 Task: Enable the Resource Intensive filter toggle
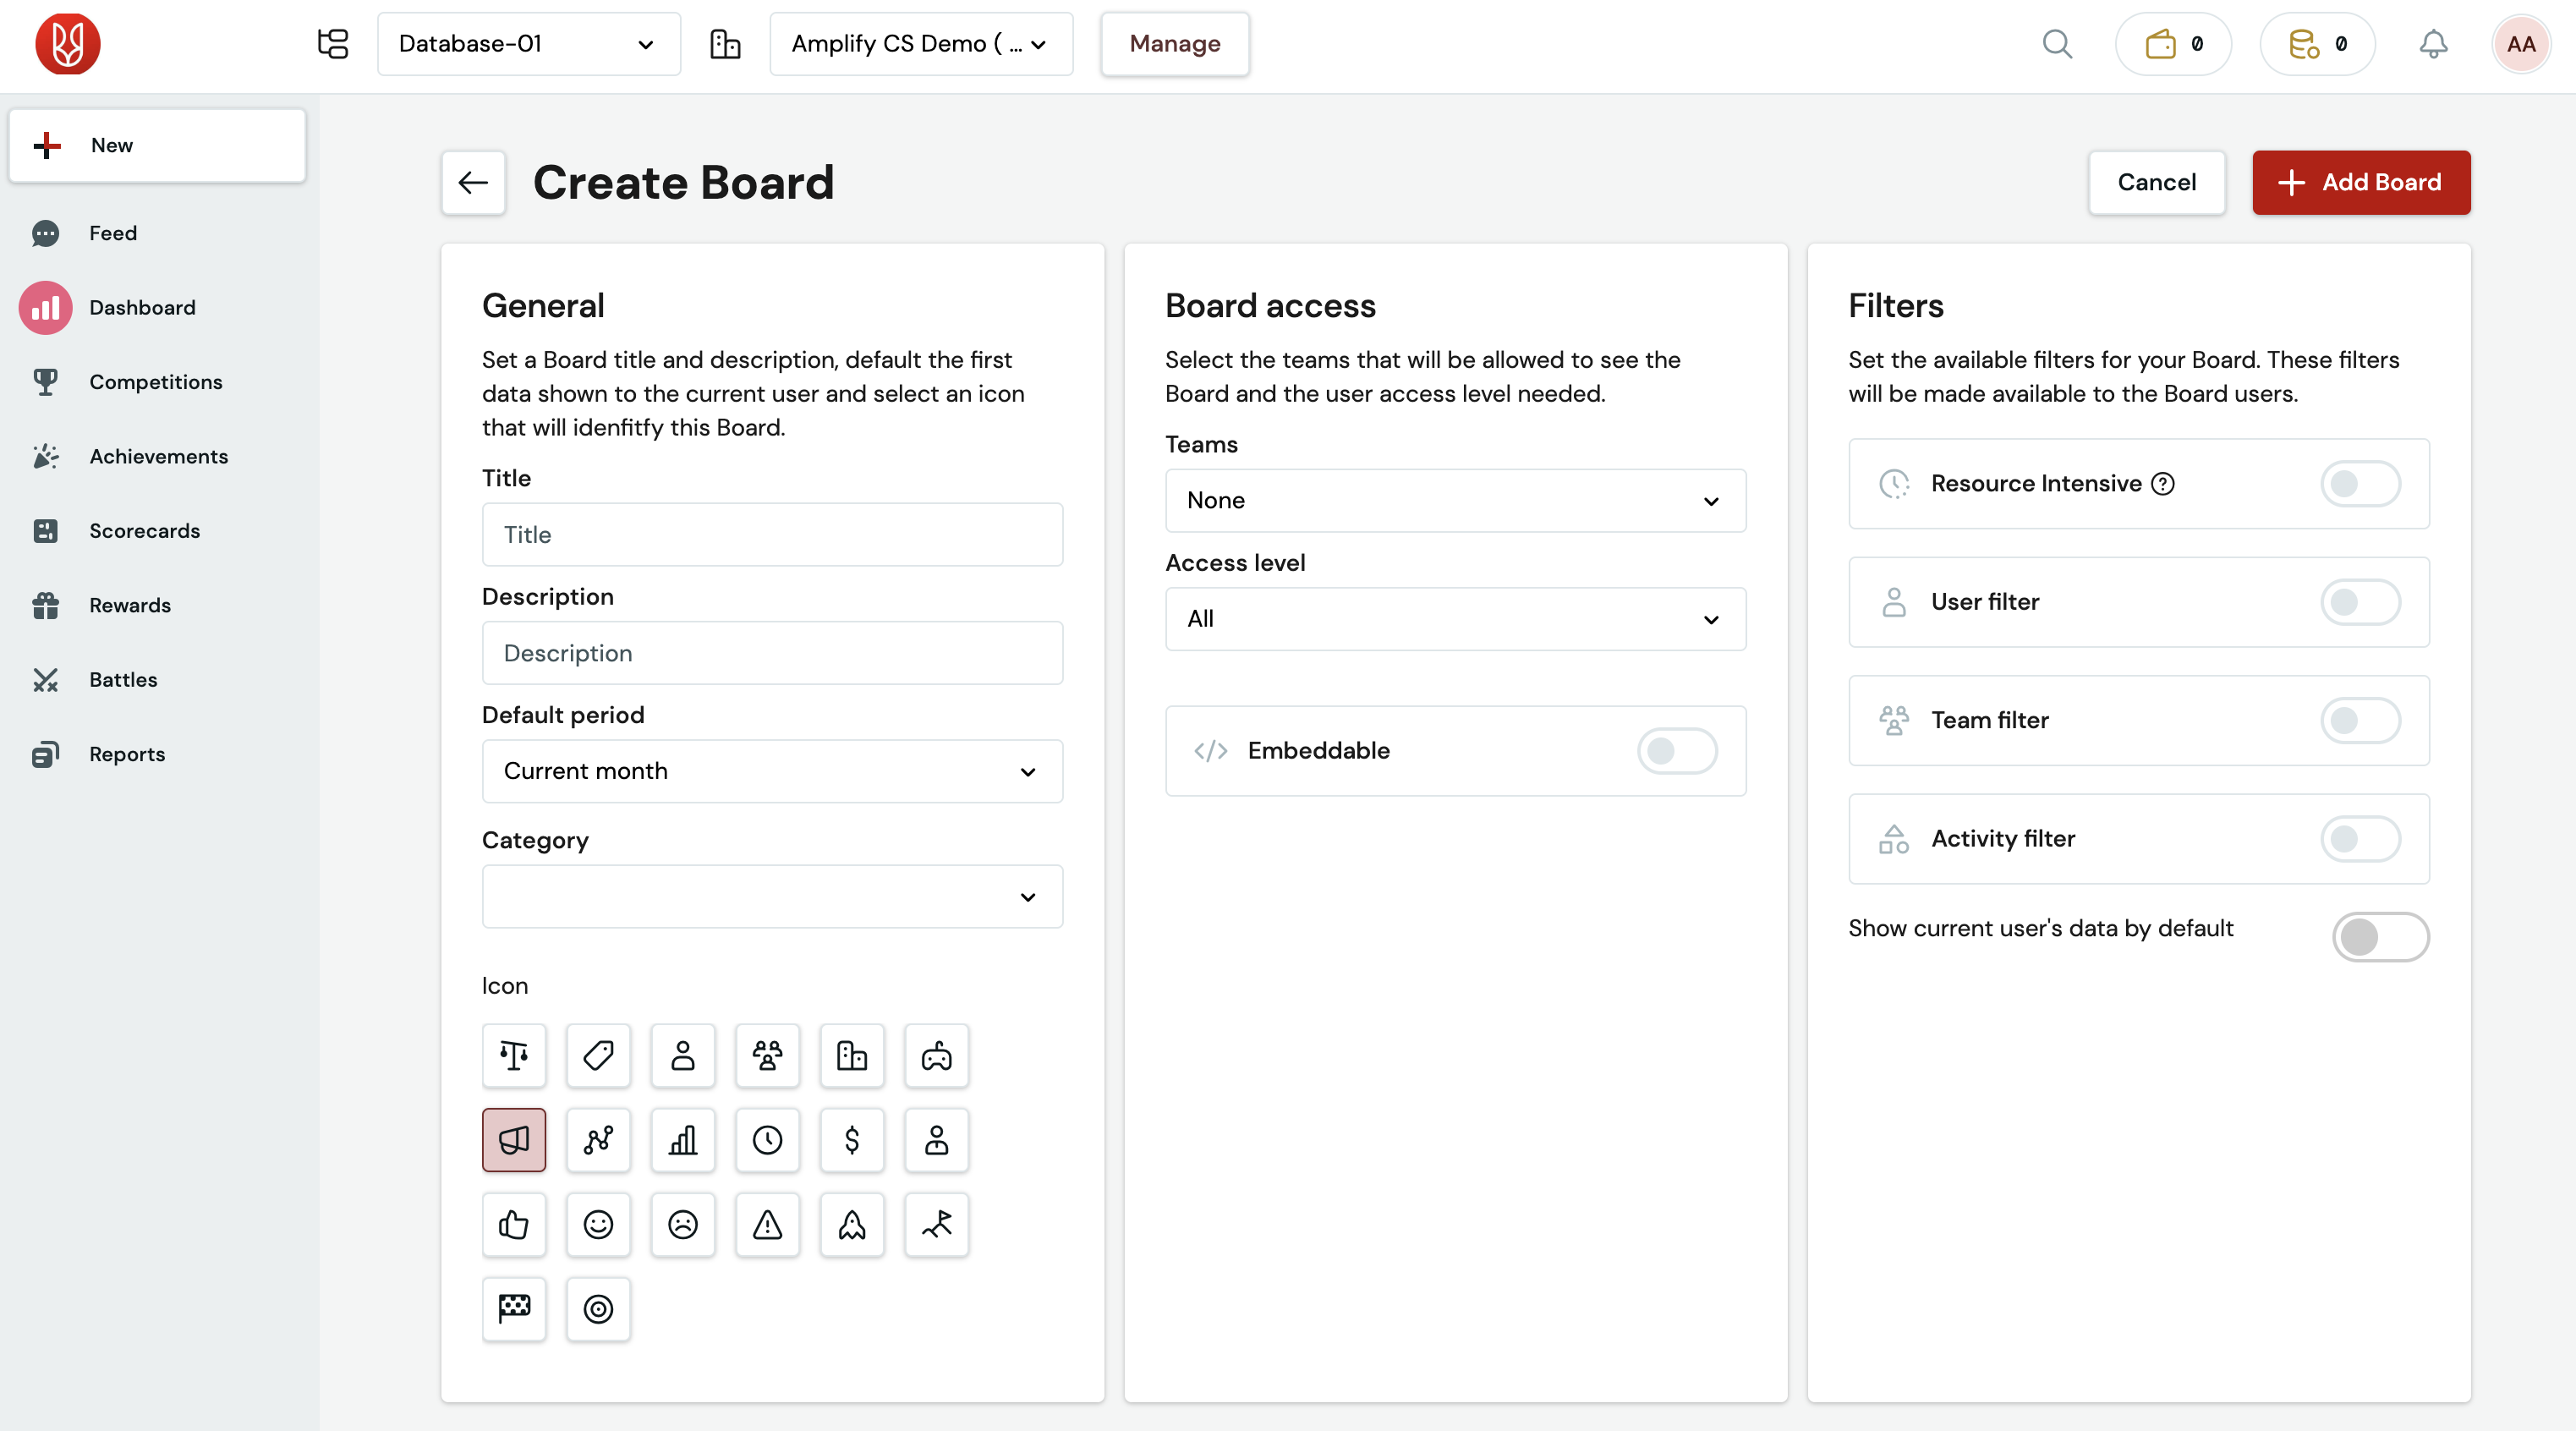pos(2360,483)
